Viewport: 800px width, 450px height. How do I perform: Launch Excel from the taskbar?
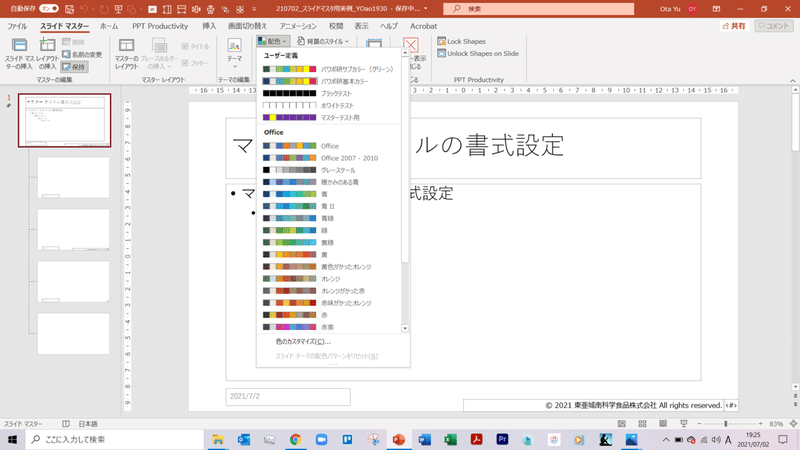click(450, 439)
